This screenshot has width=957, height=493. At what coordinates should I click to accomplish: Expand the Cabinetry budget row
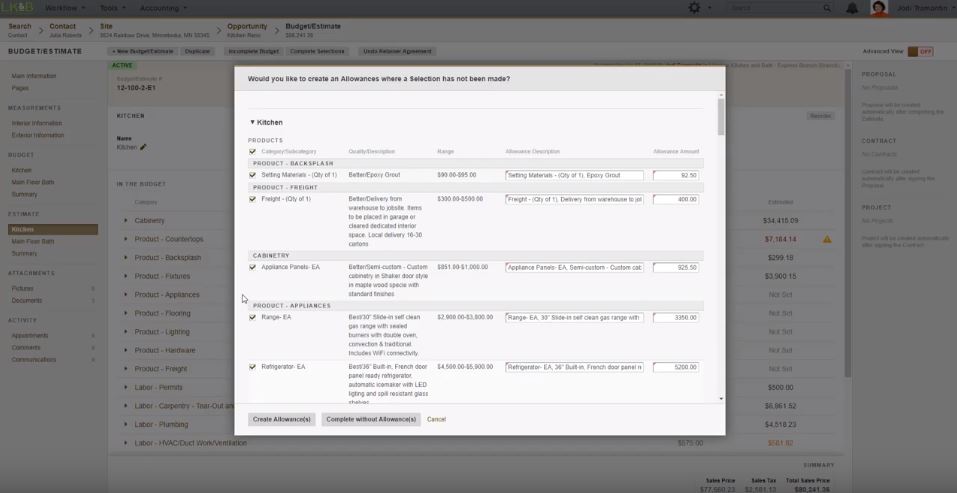pos(126,220)
